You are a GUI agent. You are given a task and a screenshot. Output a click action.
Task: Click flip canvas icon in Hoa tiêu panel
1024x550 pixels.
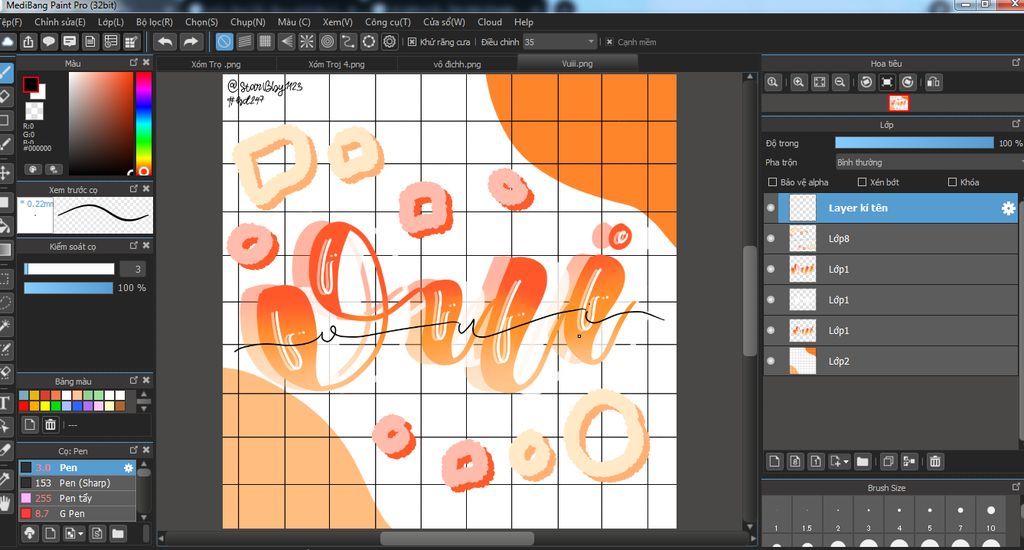coord(934,82)
